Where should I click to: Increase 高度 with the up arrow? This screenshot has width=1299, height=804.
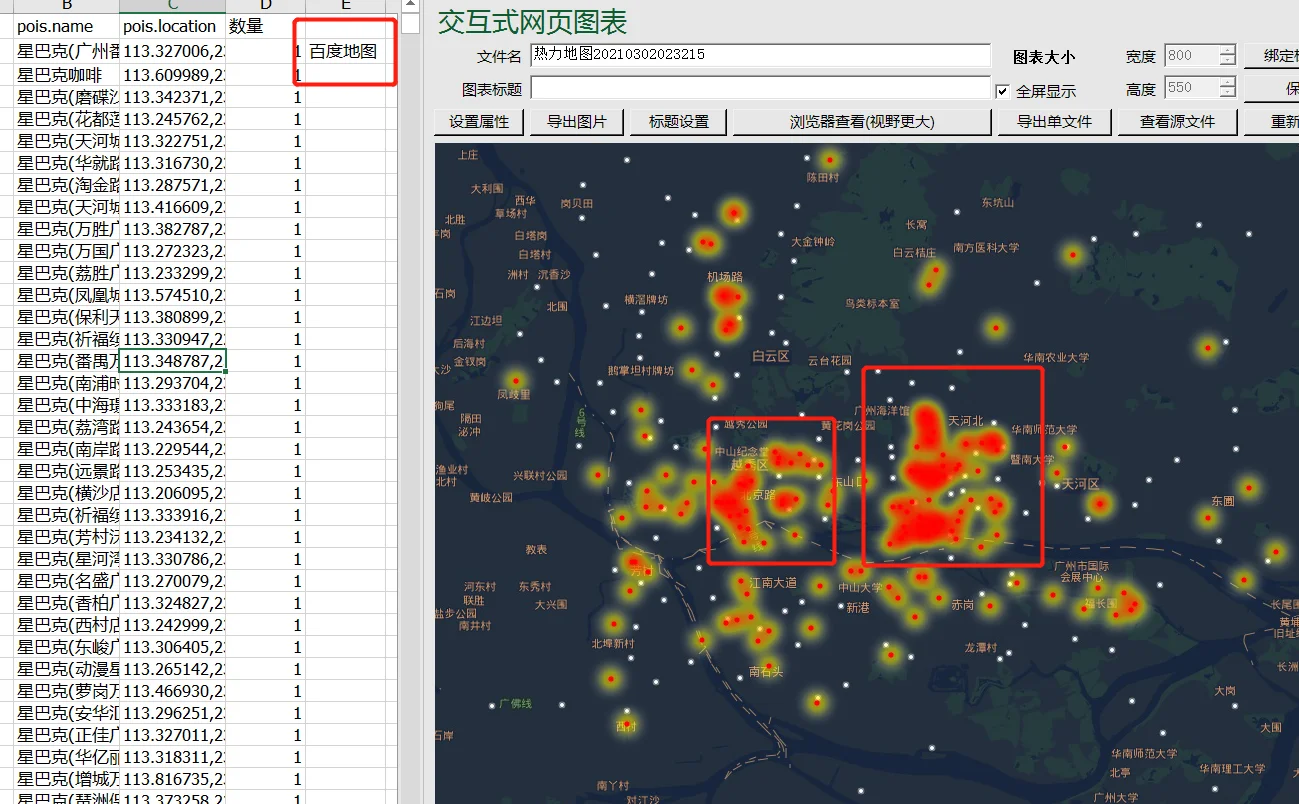[1227, 82]
